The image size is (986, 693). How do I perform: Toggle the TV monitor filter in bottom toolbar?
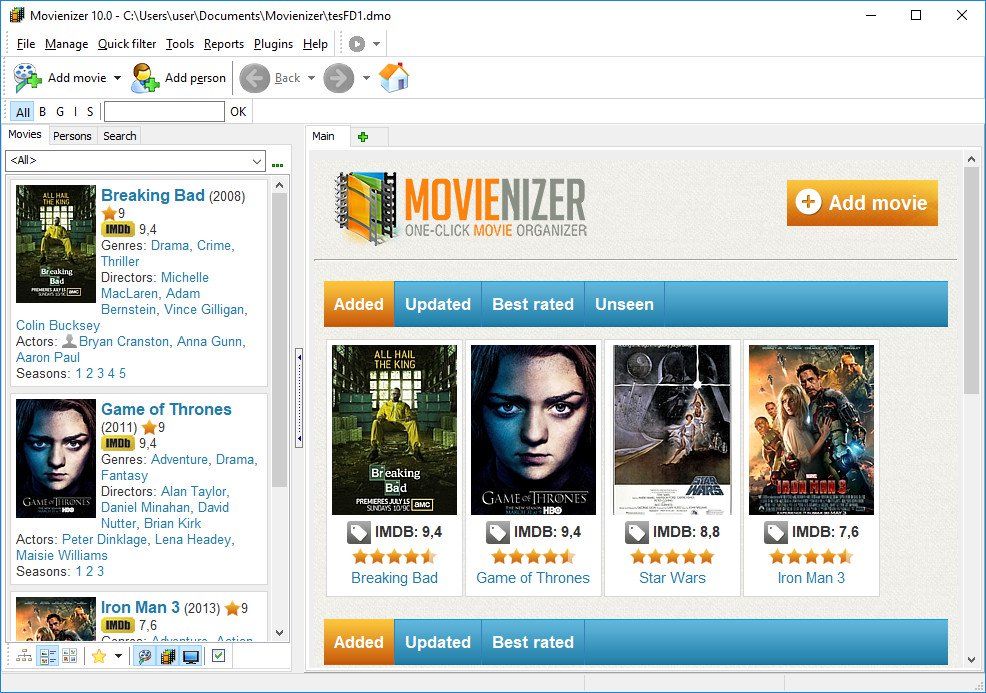(x=191, y=657)
